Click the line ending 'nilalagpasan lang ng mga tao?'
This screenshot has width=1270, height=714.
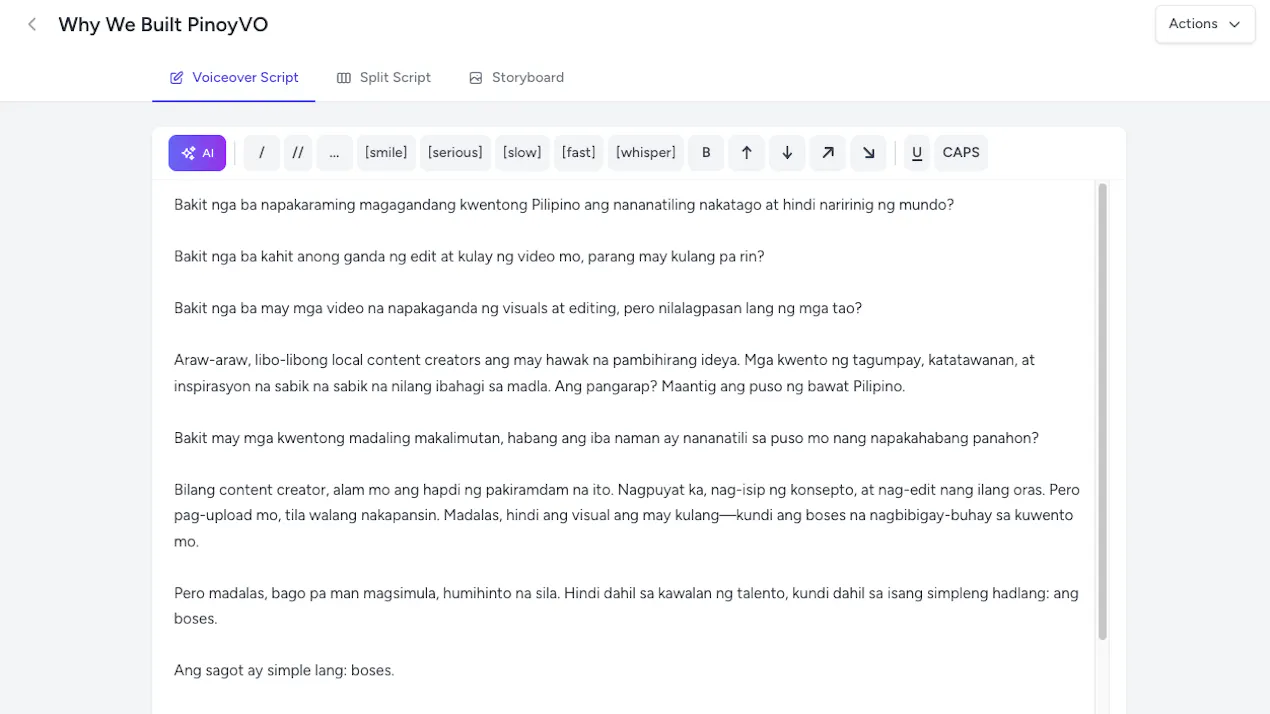click(518, 308)
